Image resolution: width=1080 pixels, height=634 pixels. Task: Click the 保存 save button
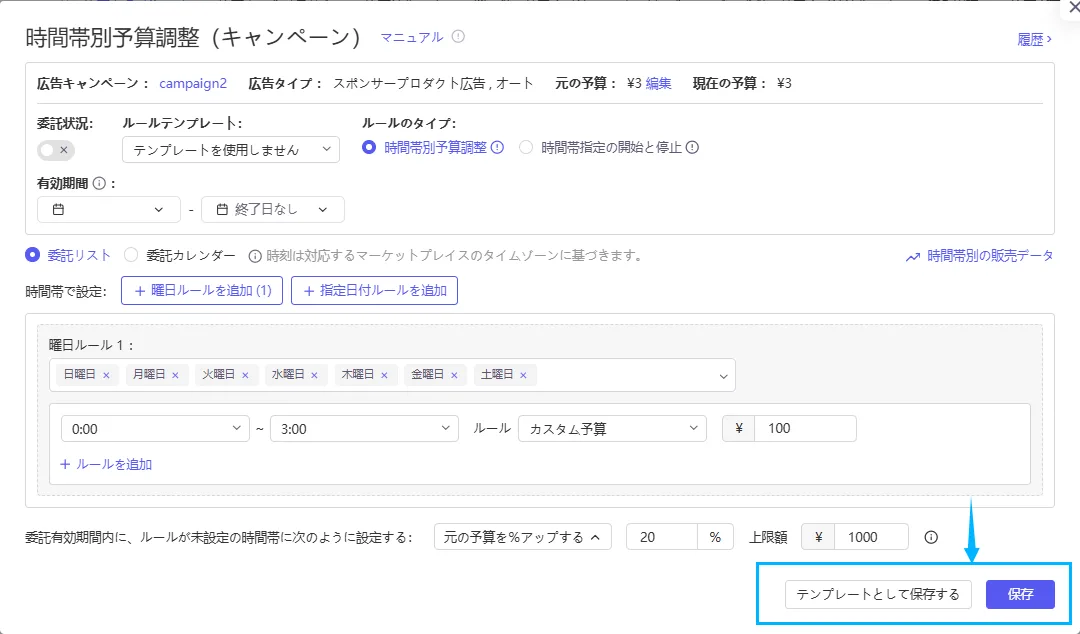(x=1020, y=594)
